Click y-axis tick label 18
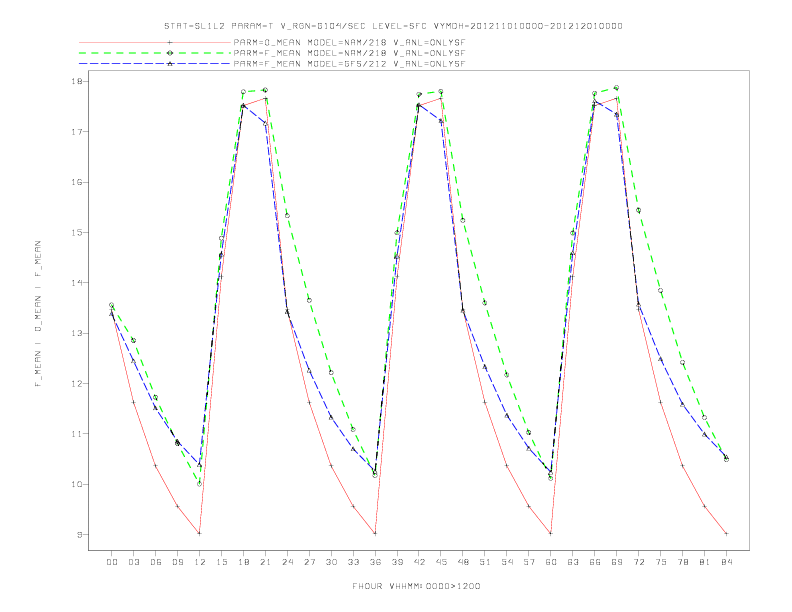This screenshot has height=612, width=792. [x=77, y=81]
